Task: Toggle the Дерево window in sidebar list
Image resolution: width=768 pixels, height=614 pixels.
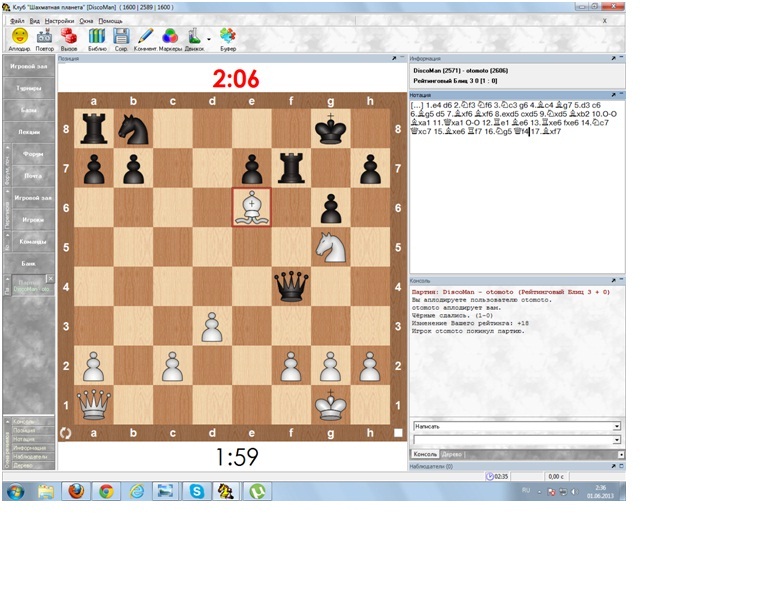Action: point(33,466)
